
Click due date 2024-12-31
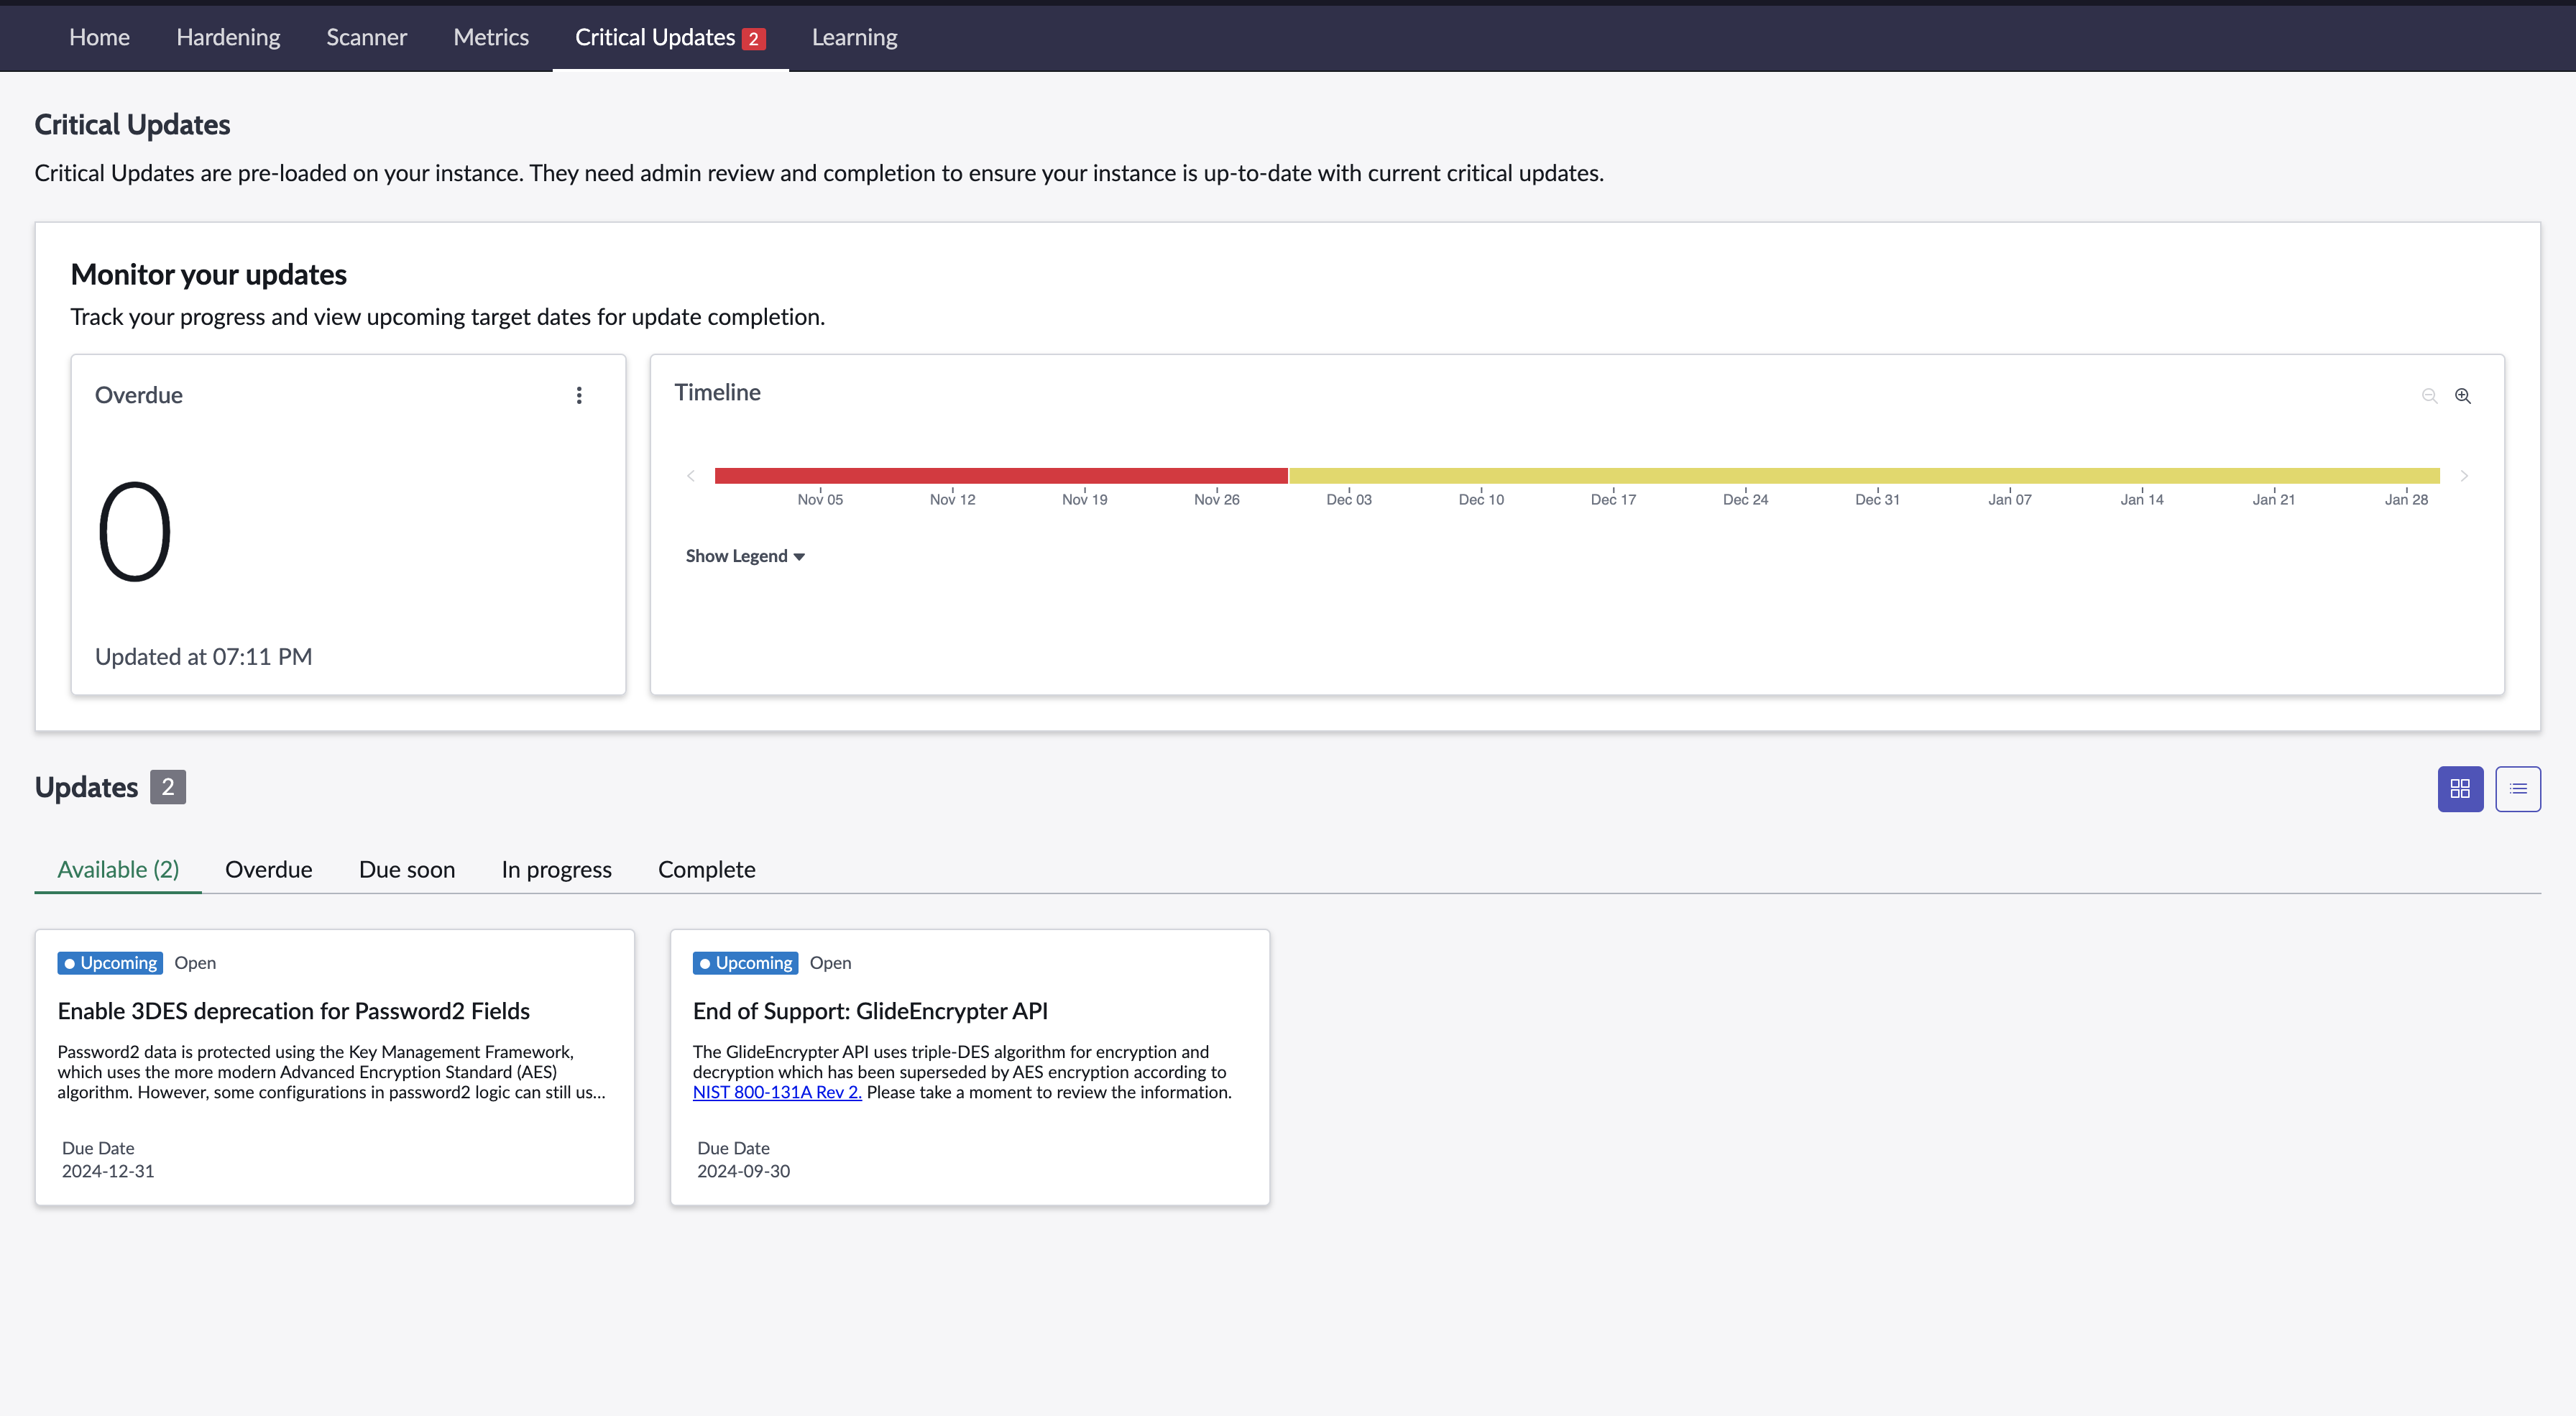[108, 1171]
